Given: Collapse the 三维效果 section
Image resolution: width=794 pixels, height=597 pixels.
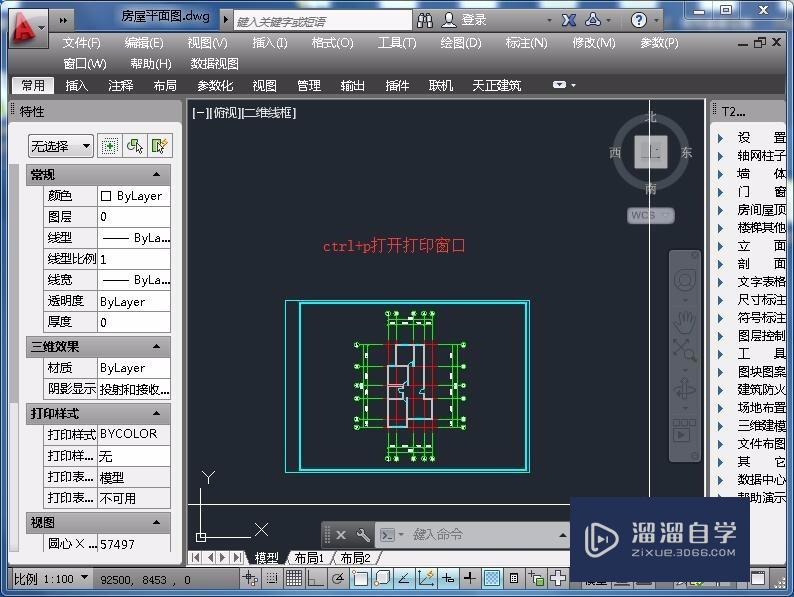Looking at the screenshot, I should [156, 347].
